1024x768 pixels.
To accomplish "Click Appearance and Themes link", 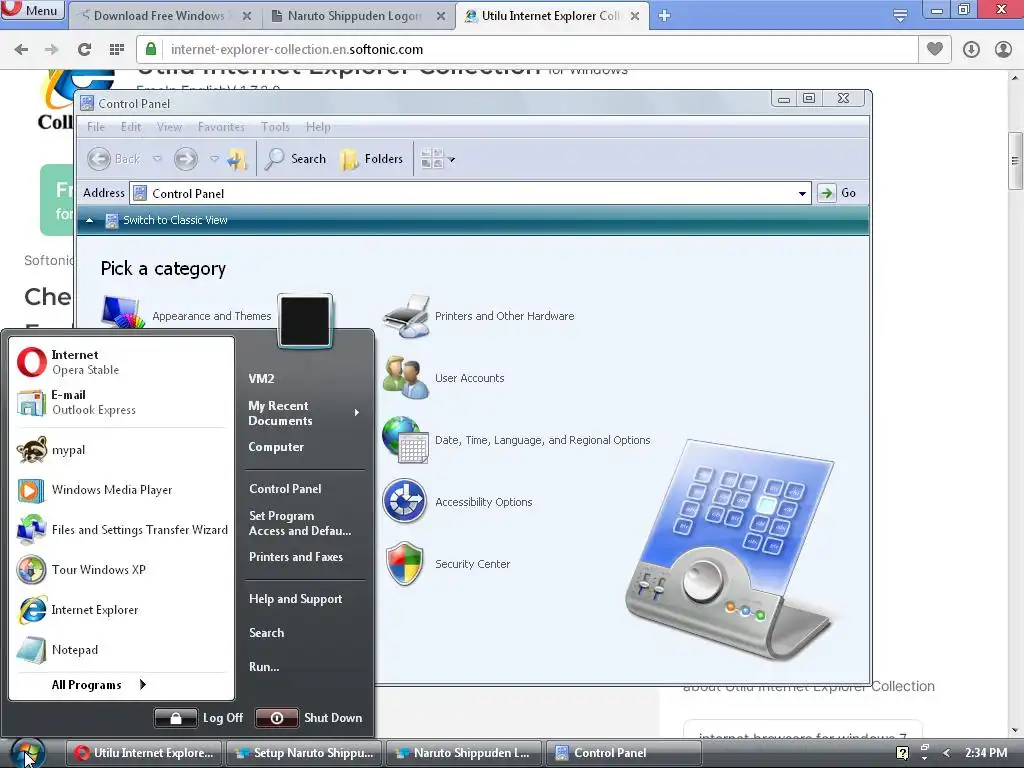I will pyautogui.click(x=212, y=316).
